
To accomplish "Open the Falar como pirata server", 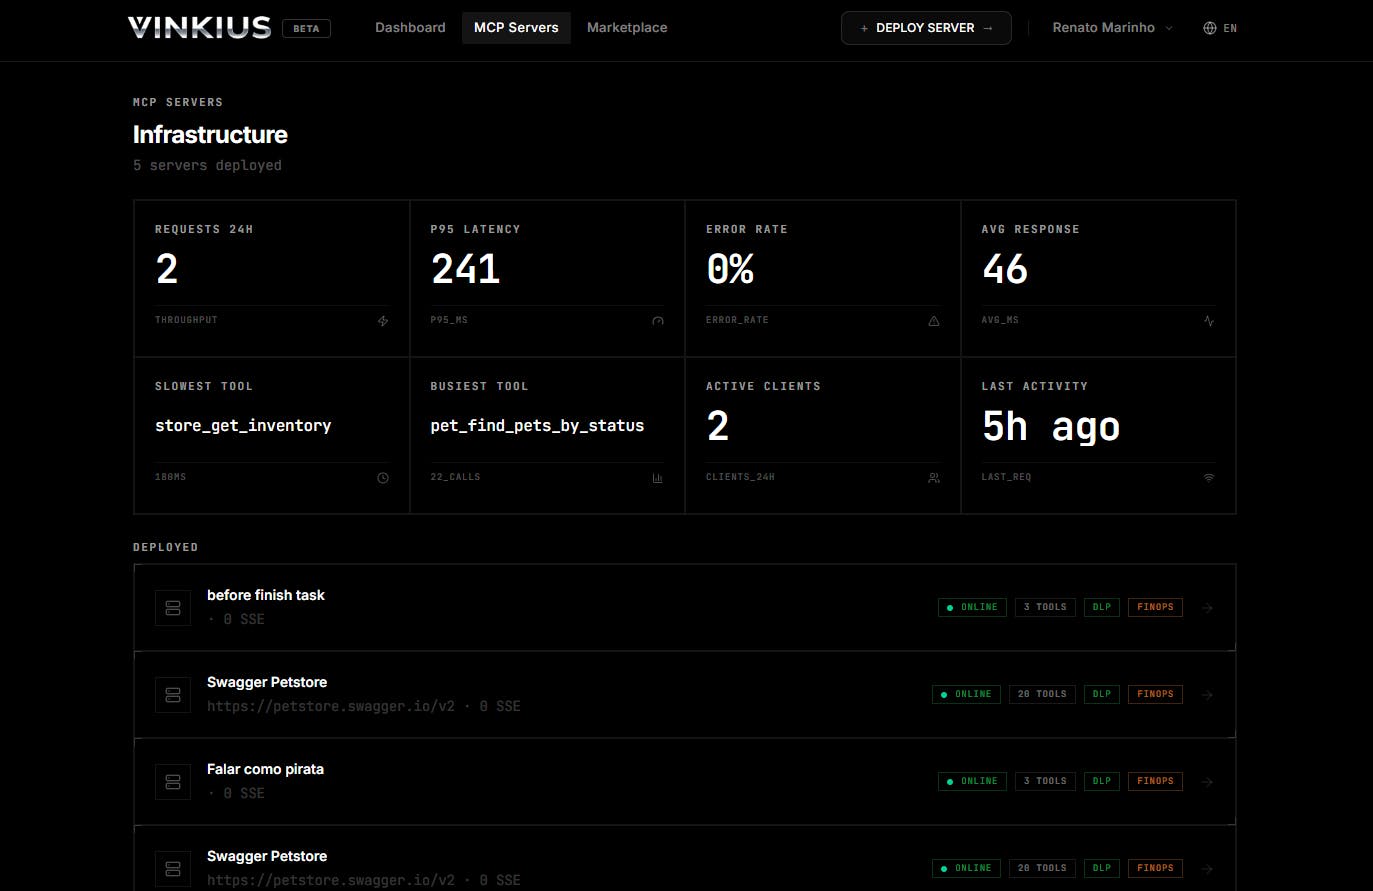I will [x=684, y=782].
